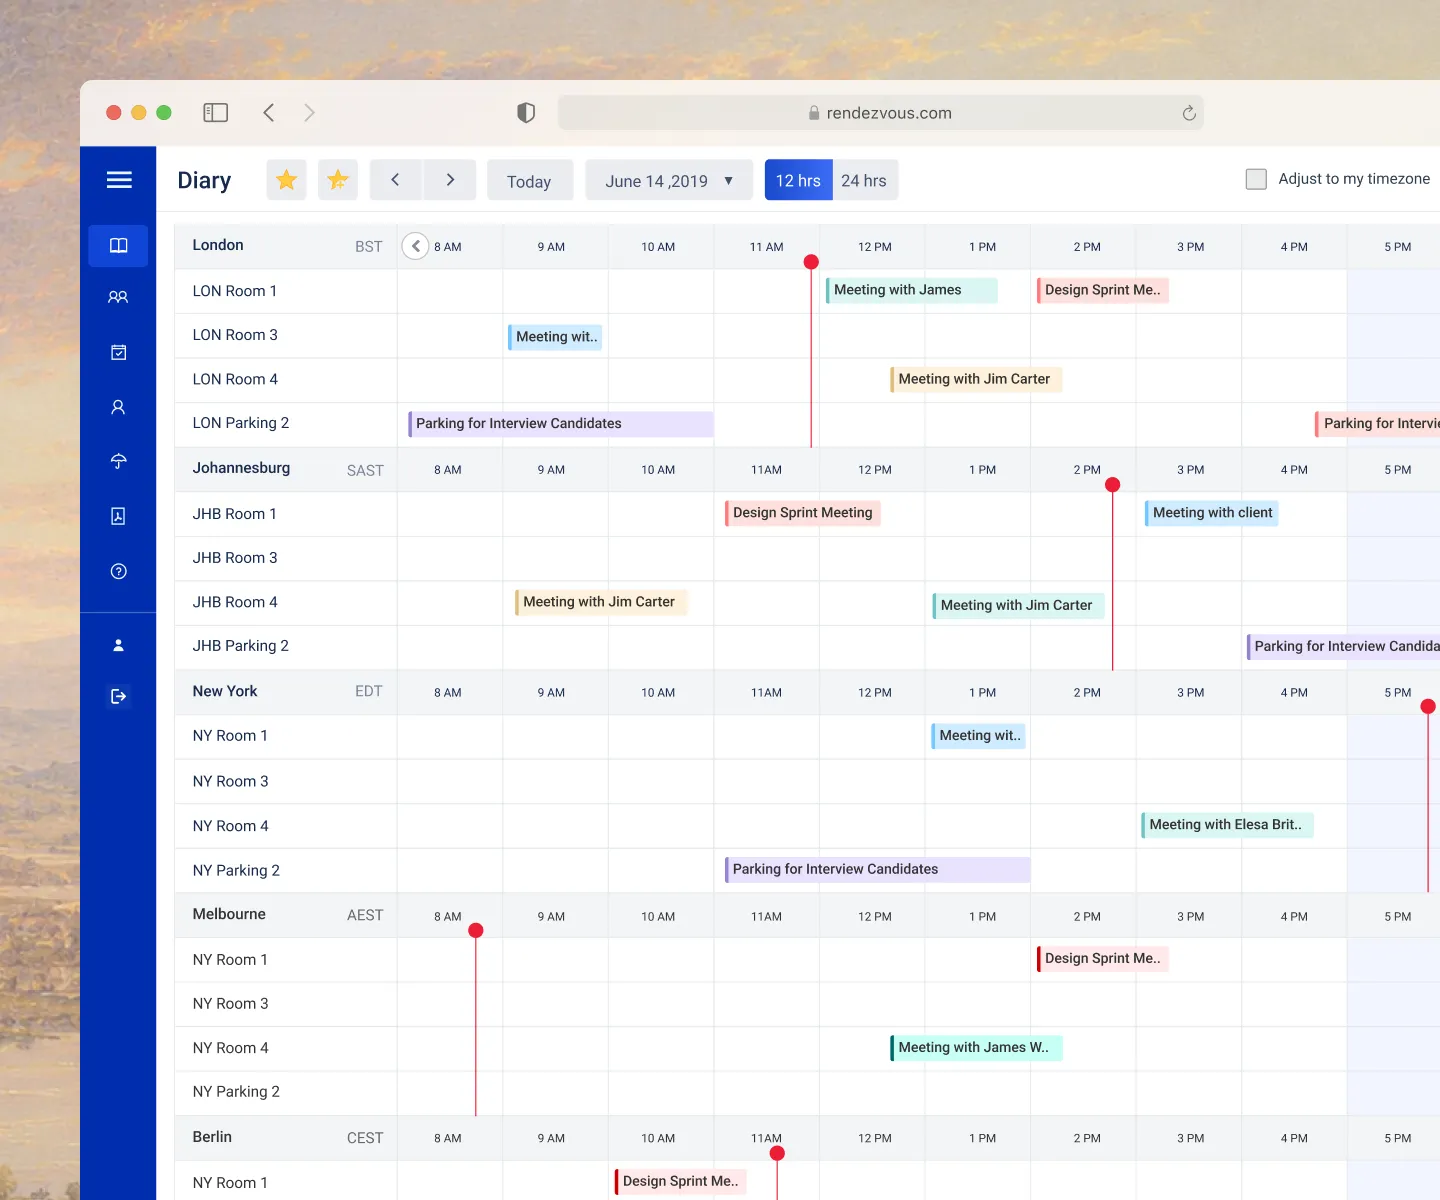The width and height of the screenshot is (1440, 1200).
Task: Select the London current time marker dot
Action: (x=811, y=262)
